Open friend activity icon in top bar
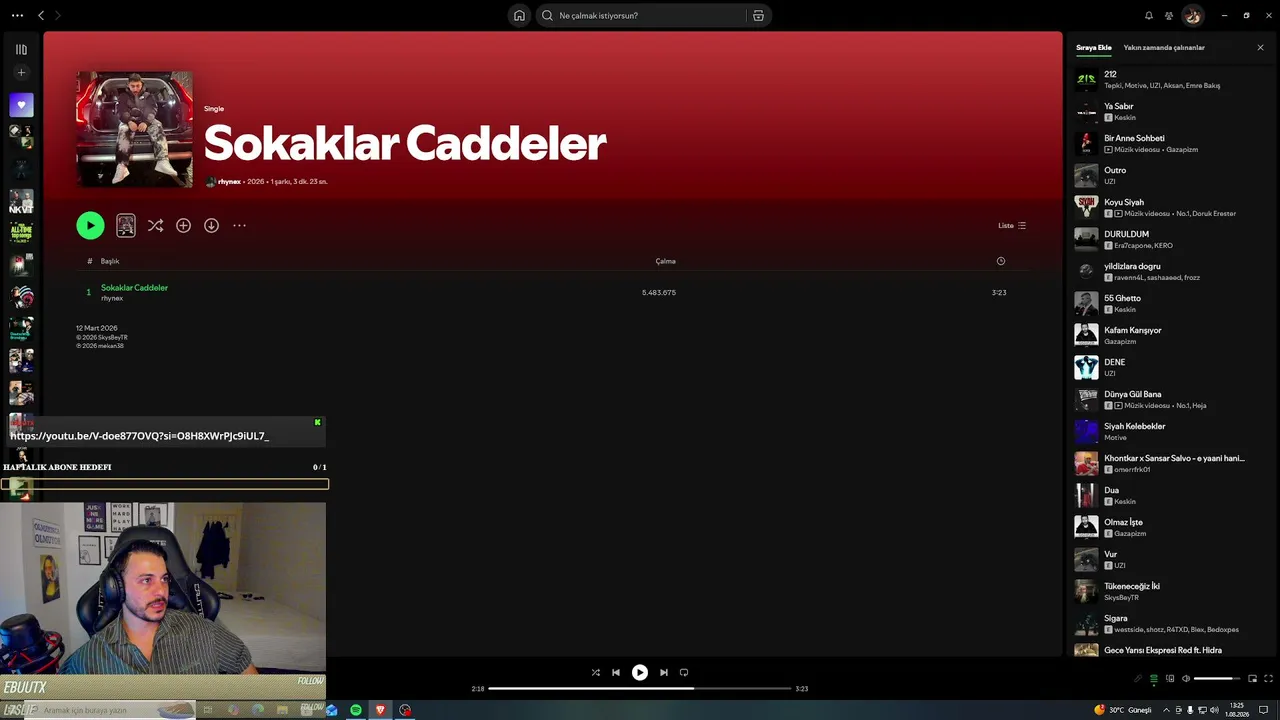Screen dimensions: 1280x720 point(1169,16)
